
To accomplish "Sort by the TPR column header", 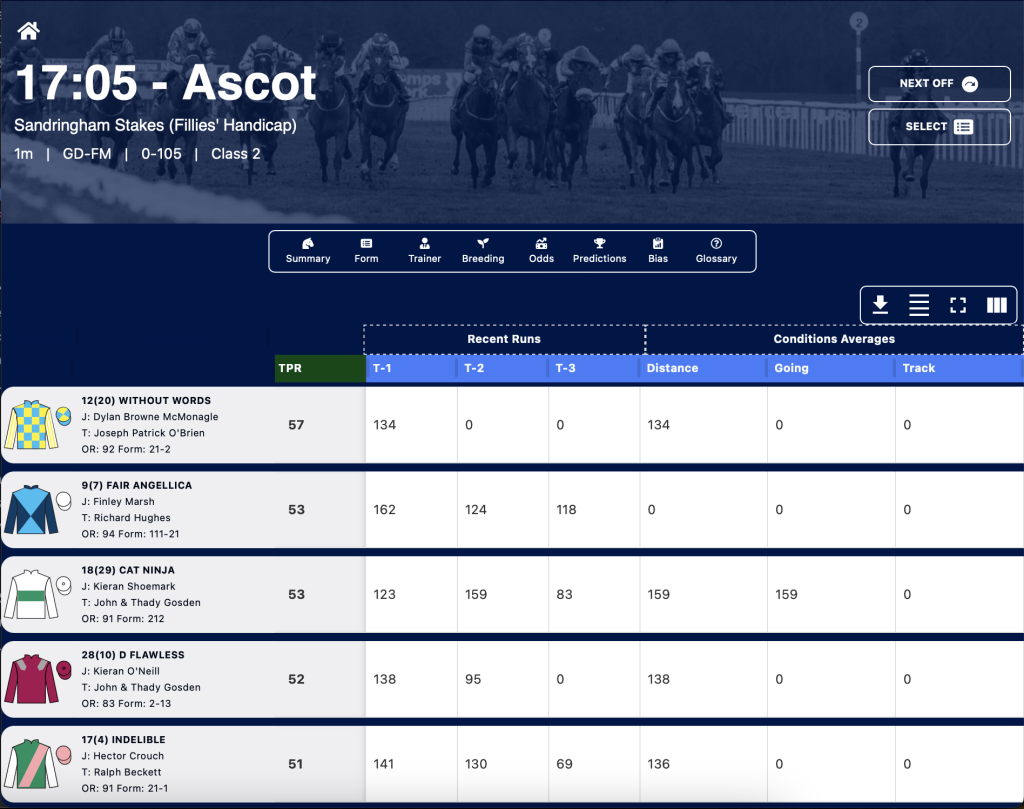I will (x=320, y=368).
